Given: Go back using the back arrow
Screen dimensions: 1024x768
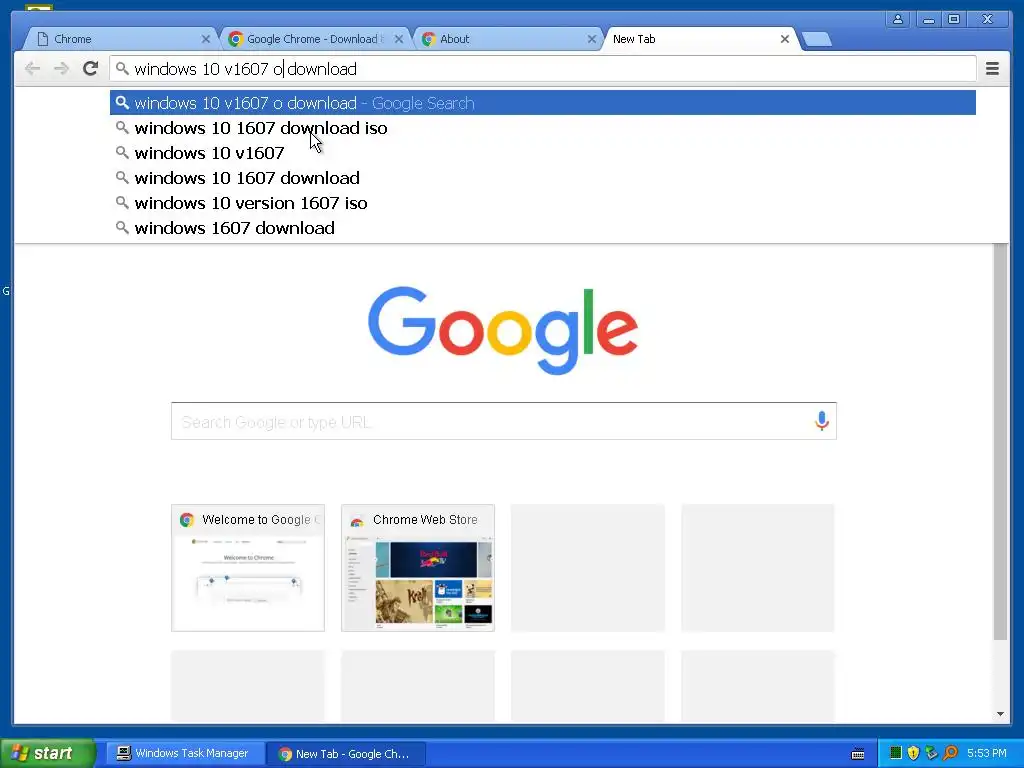Looking at the screenshot, I should point(32,69).
